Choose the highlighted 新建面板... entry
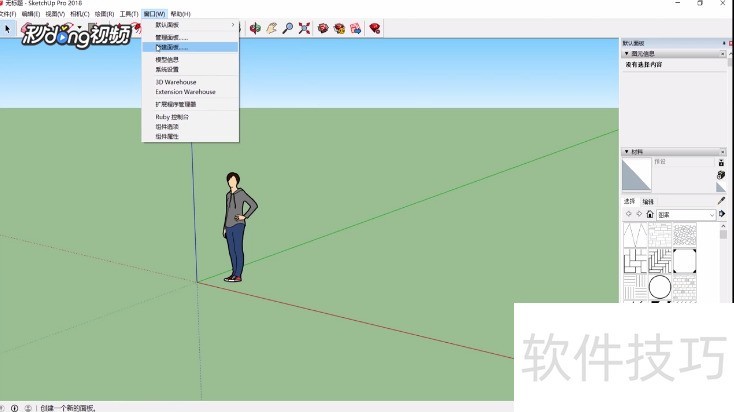 click(191, 47)
